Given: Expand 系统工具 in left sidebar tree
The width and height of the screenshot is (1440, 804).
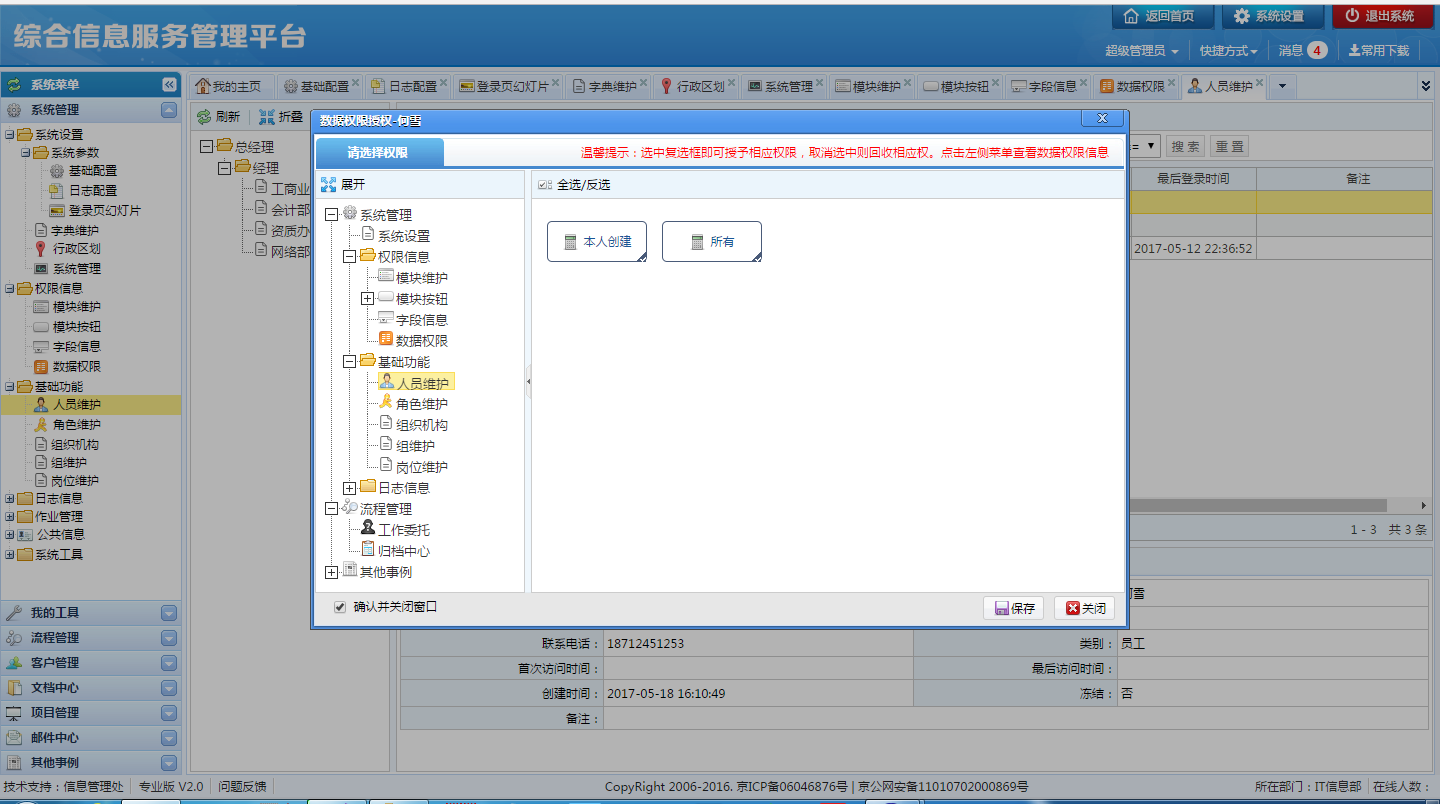Looking at the screenshot, I should point(10,554).
